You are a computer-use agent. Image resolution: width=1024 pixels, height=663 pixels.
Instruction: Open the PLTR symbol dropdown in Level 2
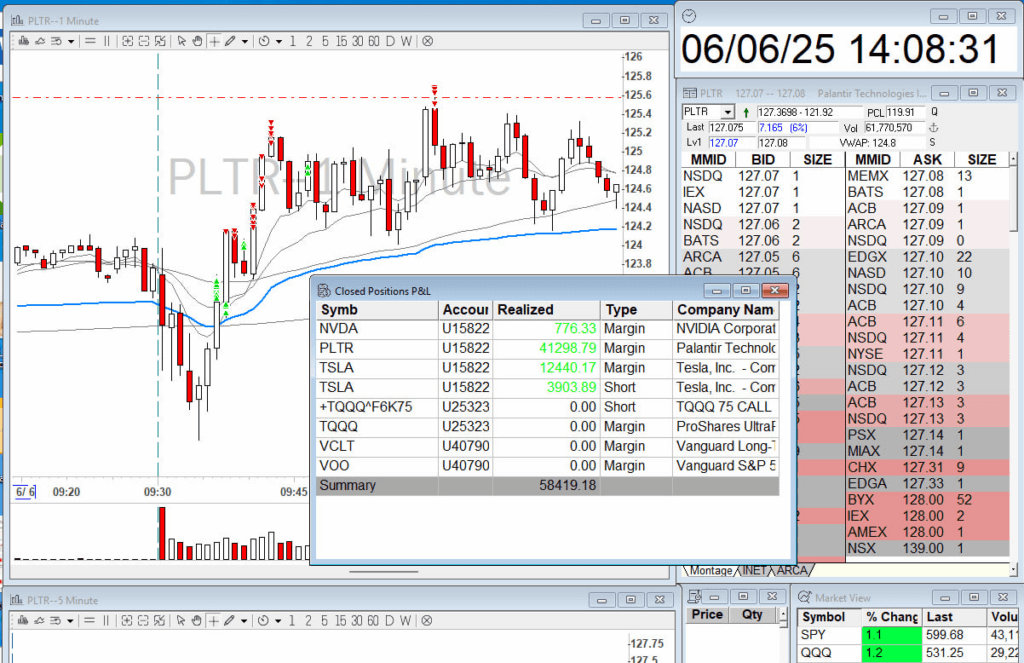(727, 112)
